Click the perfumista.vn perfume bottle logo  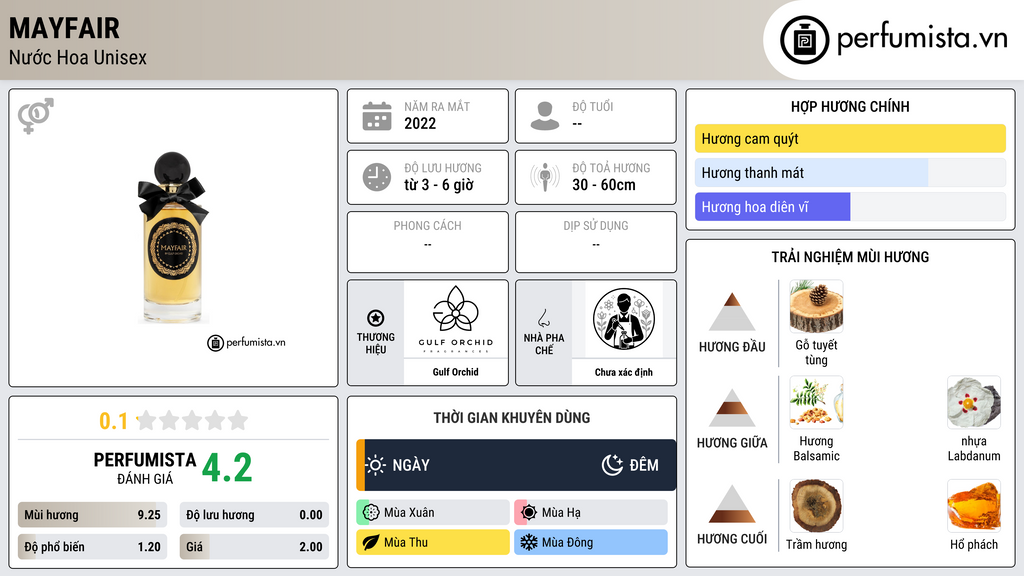pyautogui.click(x=804, y=40)
